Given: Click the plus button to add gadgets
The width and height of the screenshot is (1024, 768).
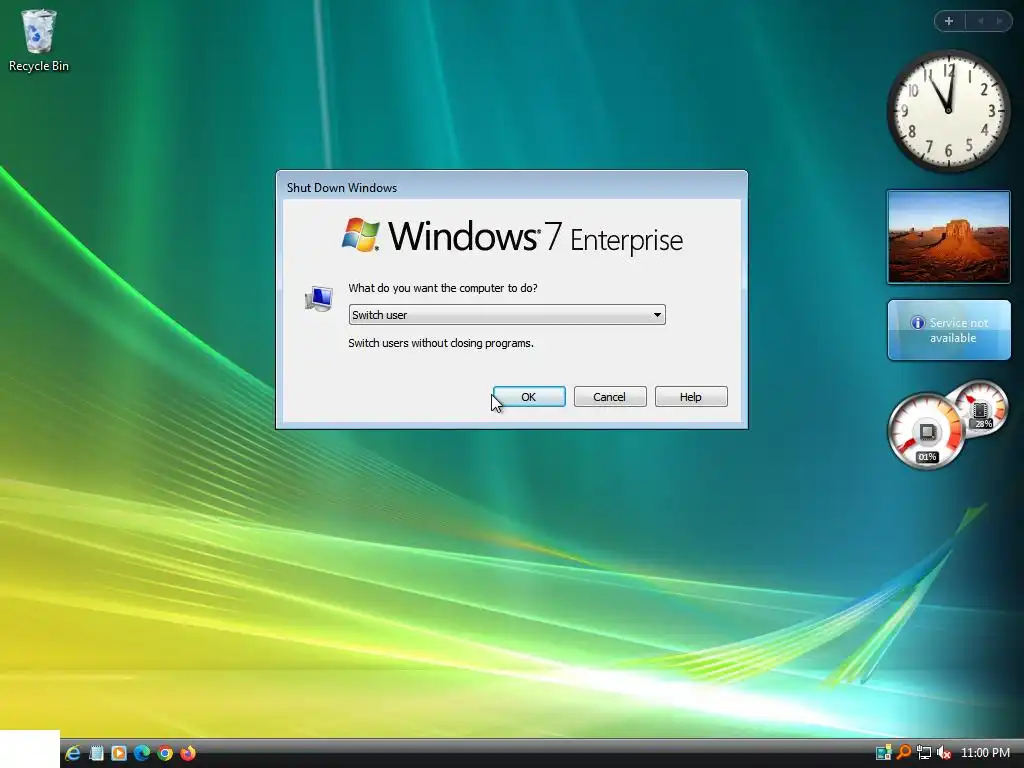Looking at the screenshot, I should 949,21.
